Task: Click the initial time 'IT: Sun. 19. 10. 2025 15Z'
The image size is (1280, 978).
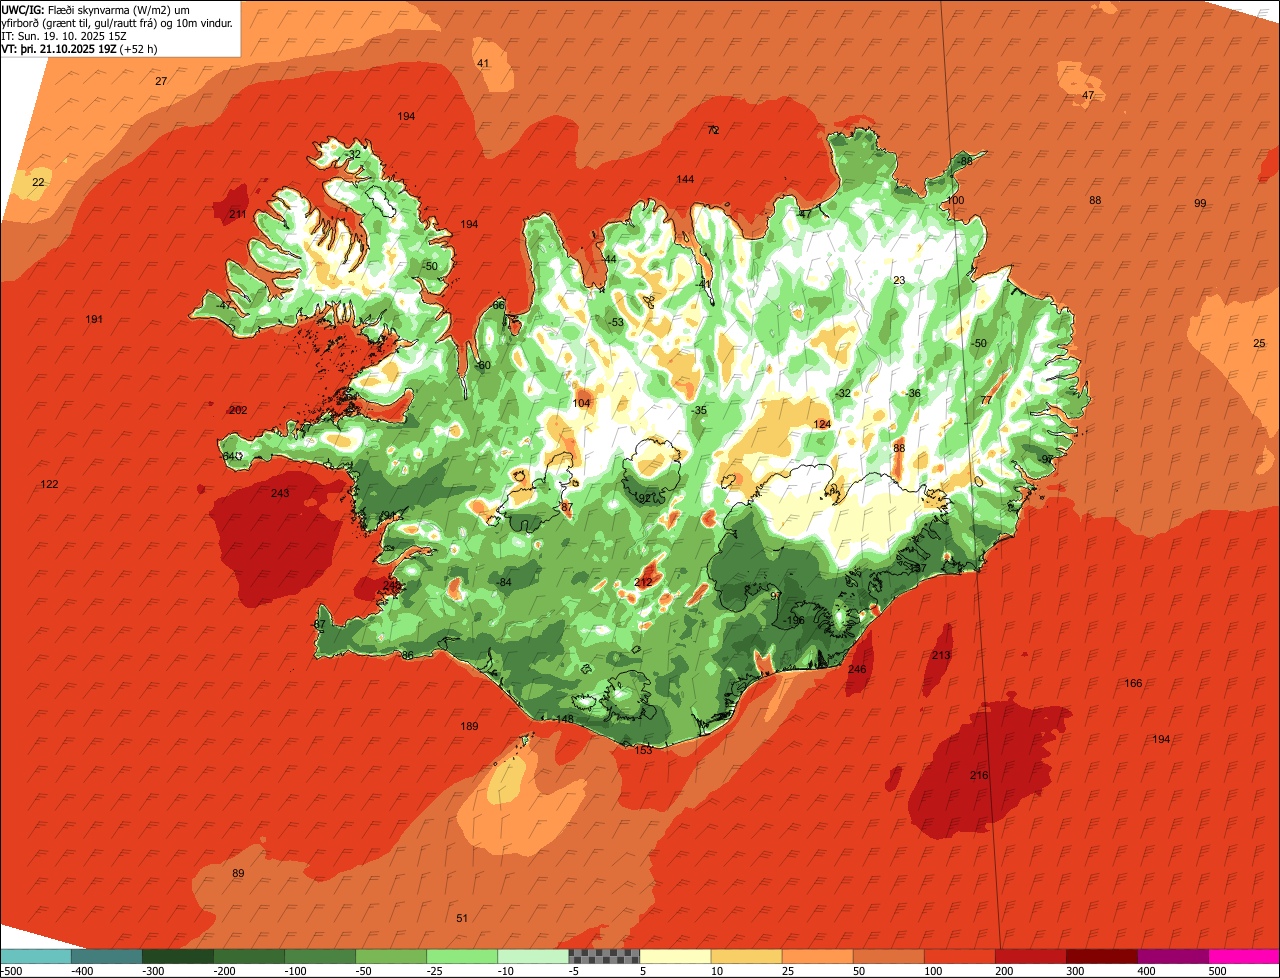Action: pos(66,35)
